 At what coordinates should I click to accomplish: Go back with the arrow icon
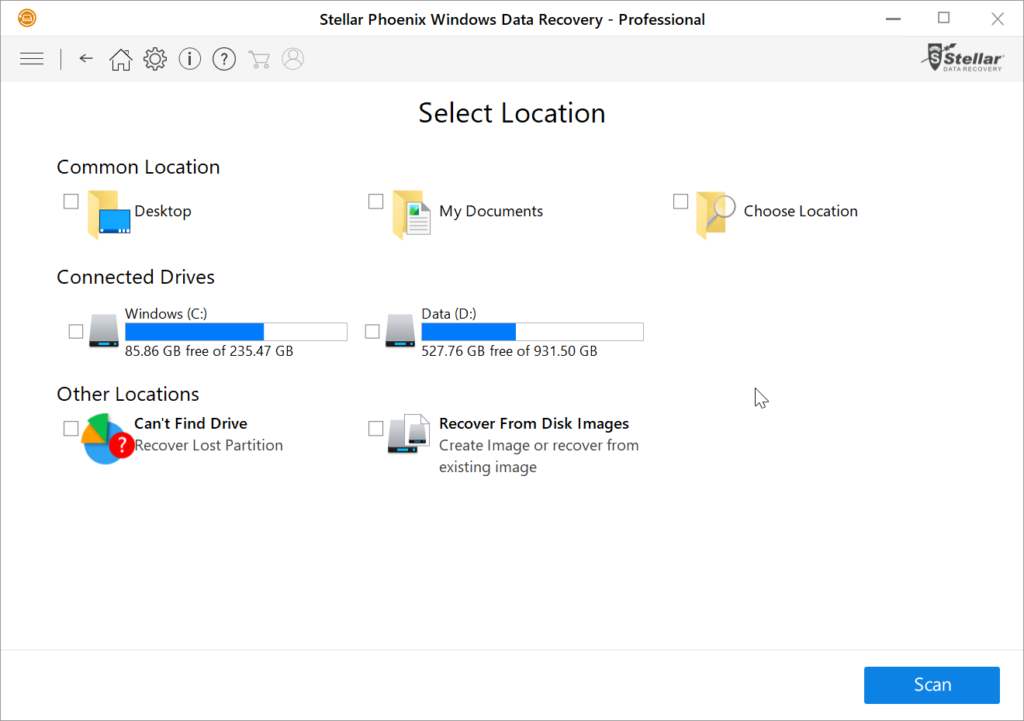tap(86, 59)
